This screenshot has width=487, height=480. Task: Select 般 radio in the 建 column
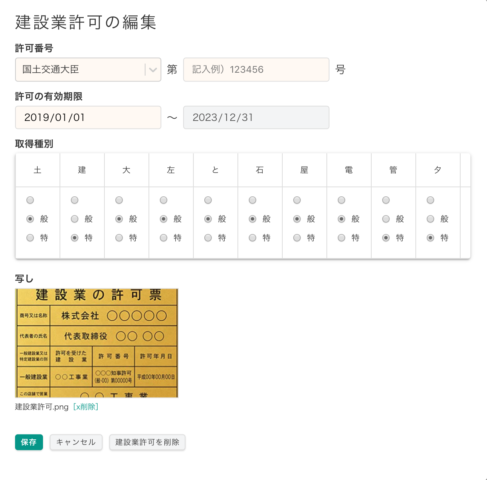(x=75, y=219)
